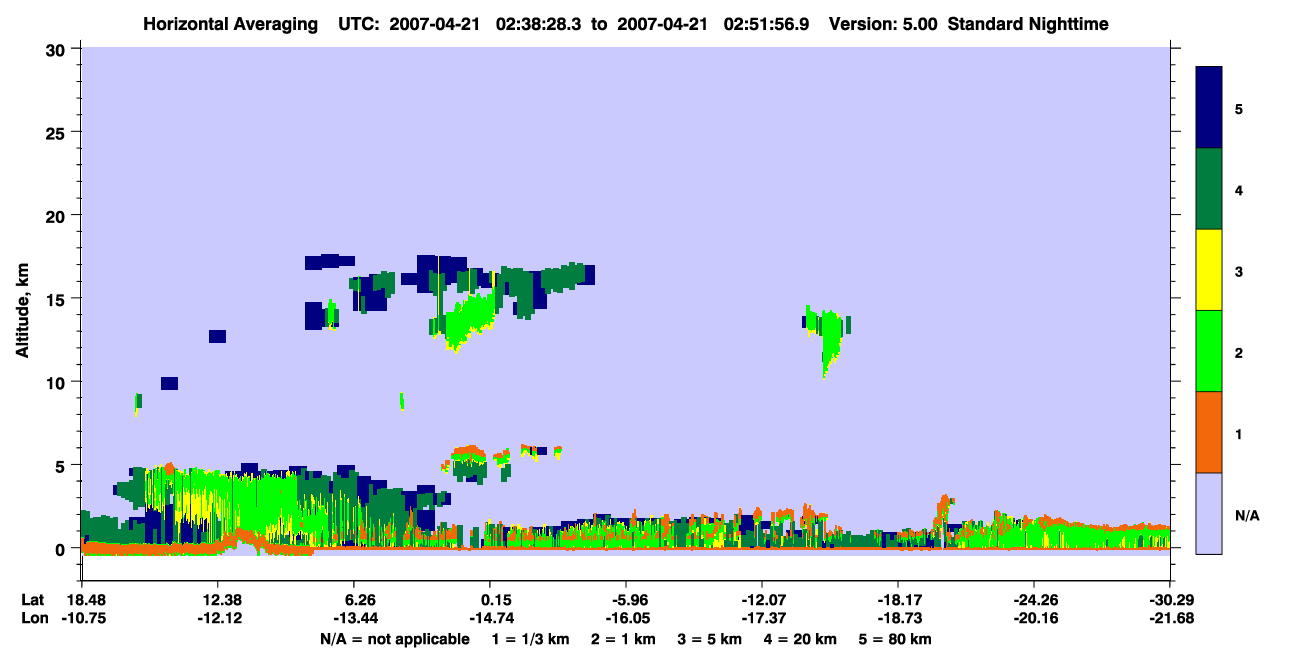This screenshot has height=667, width=1300.
Task: Select the yellow 3 color swatch
Action: pyautogui.click(x=1209, y=270)
